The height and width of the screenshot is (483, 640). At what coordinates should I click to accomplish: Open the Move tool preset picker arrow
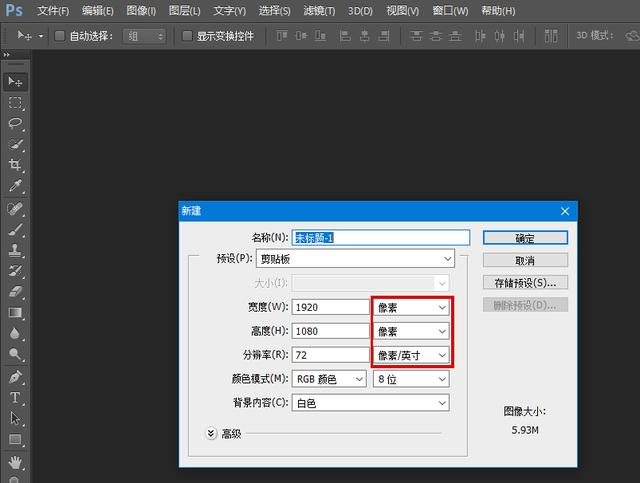point(41,36)
